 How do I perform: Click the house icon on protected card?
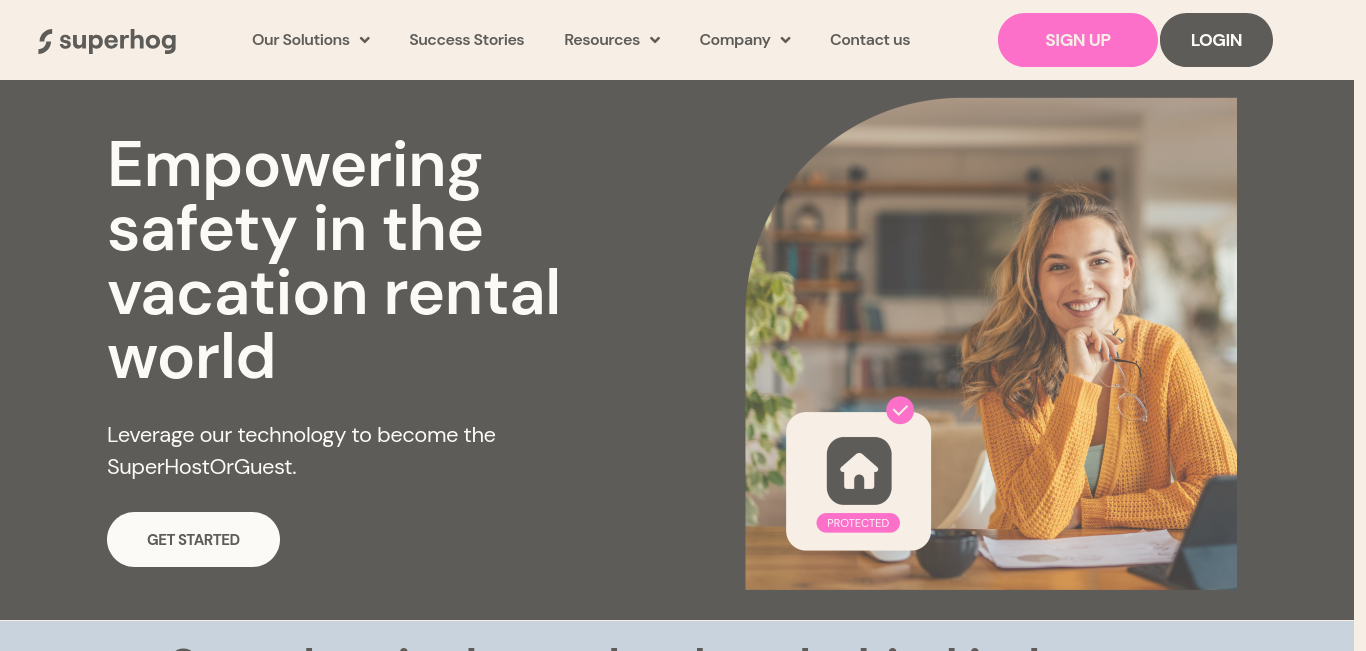point(859,470)
